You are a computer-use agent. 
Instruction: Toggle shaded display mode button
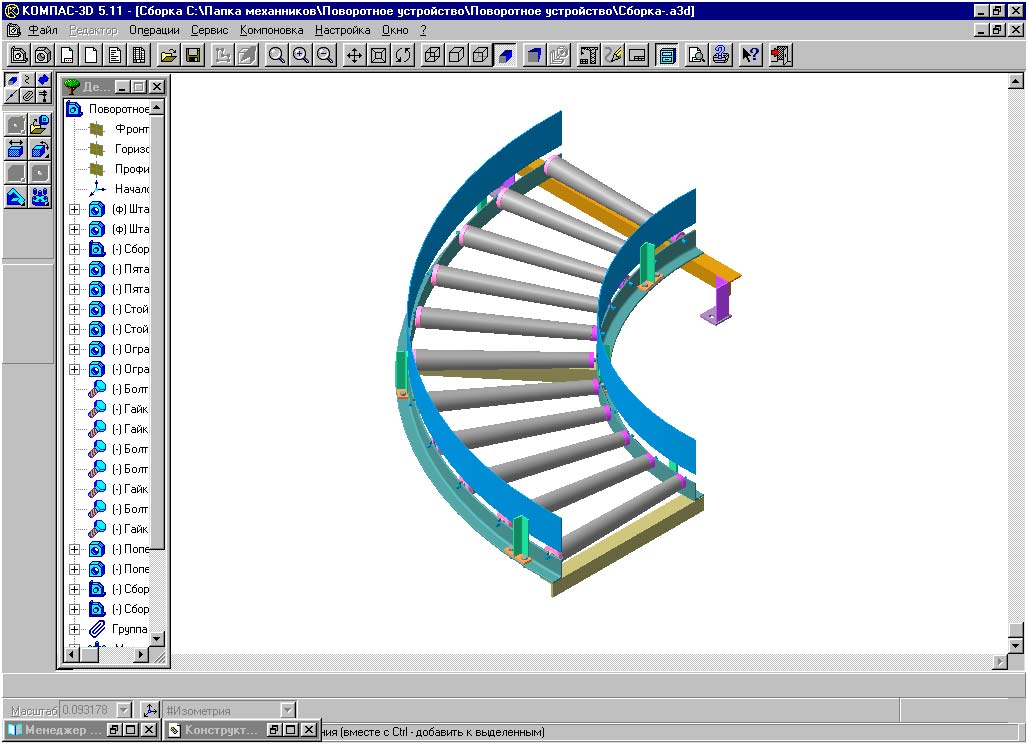506,55
